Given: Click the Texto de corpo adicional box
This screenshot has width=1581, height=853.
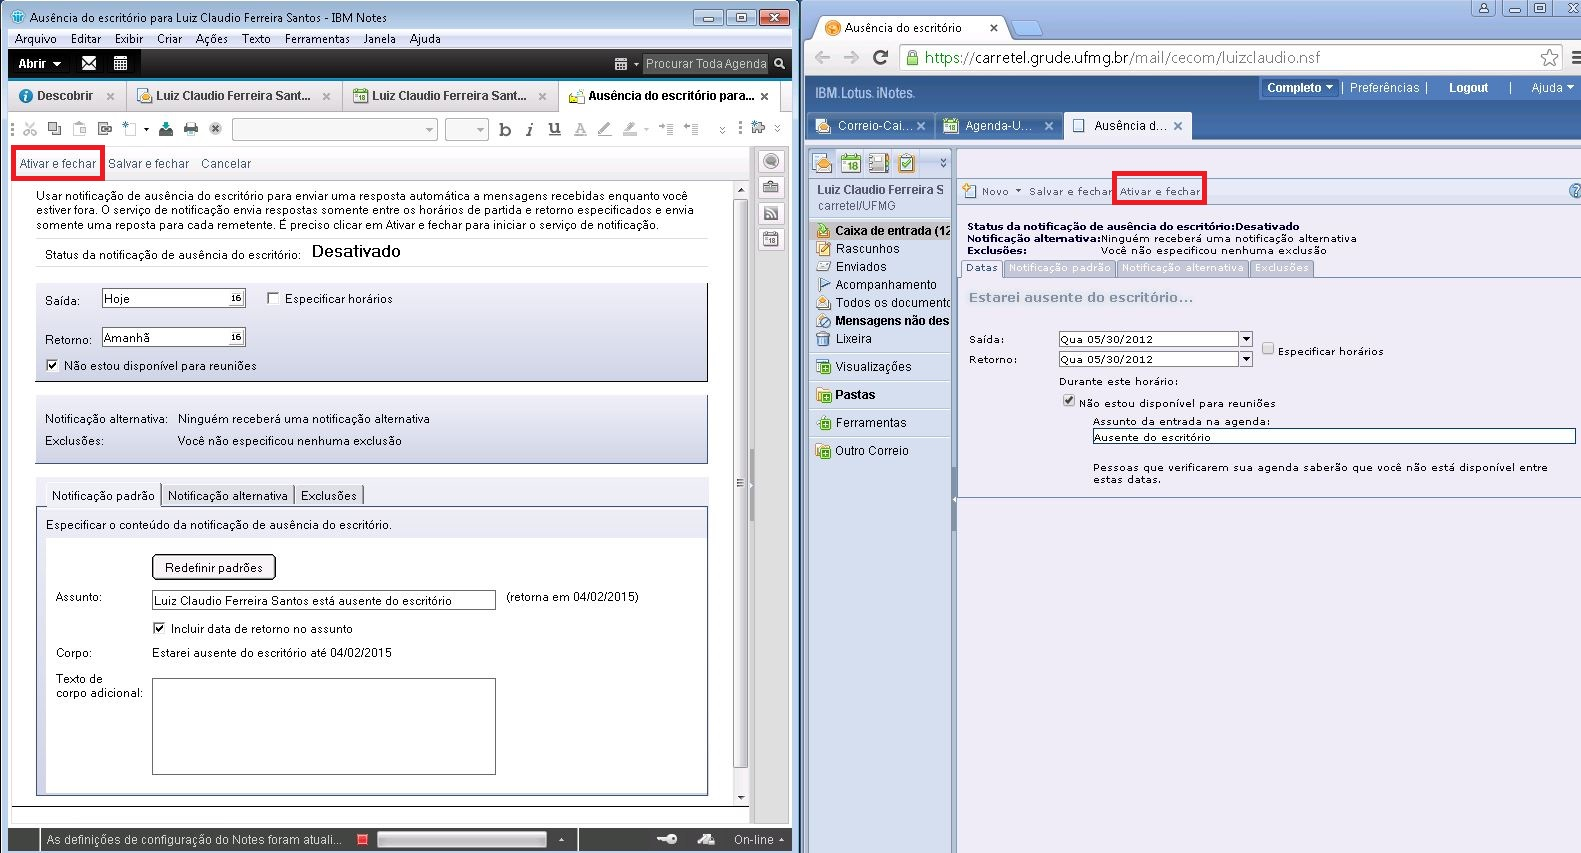Looking at the screenshot, I should (x=324, y=726).
